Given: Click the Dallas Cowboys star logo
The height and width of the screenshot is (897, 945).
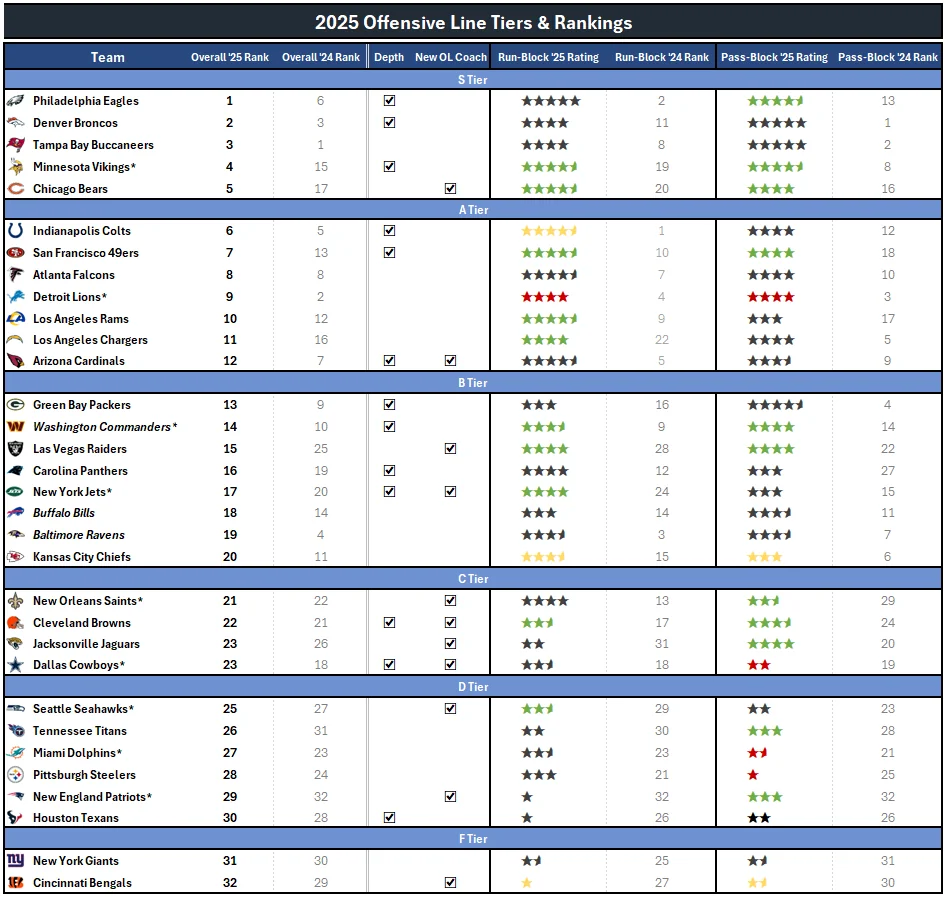Looking at the screenshot, I should point(15,665).
